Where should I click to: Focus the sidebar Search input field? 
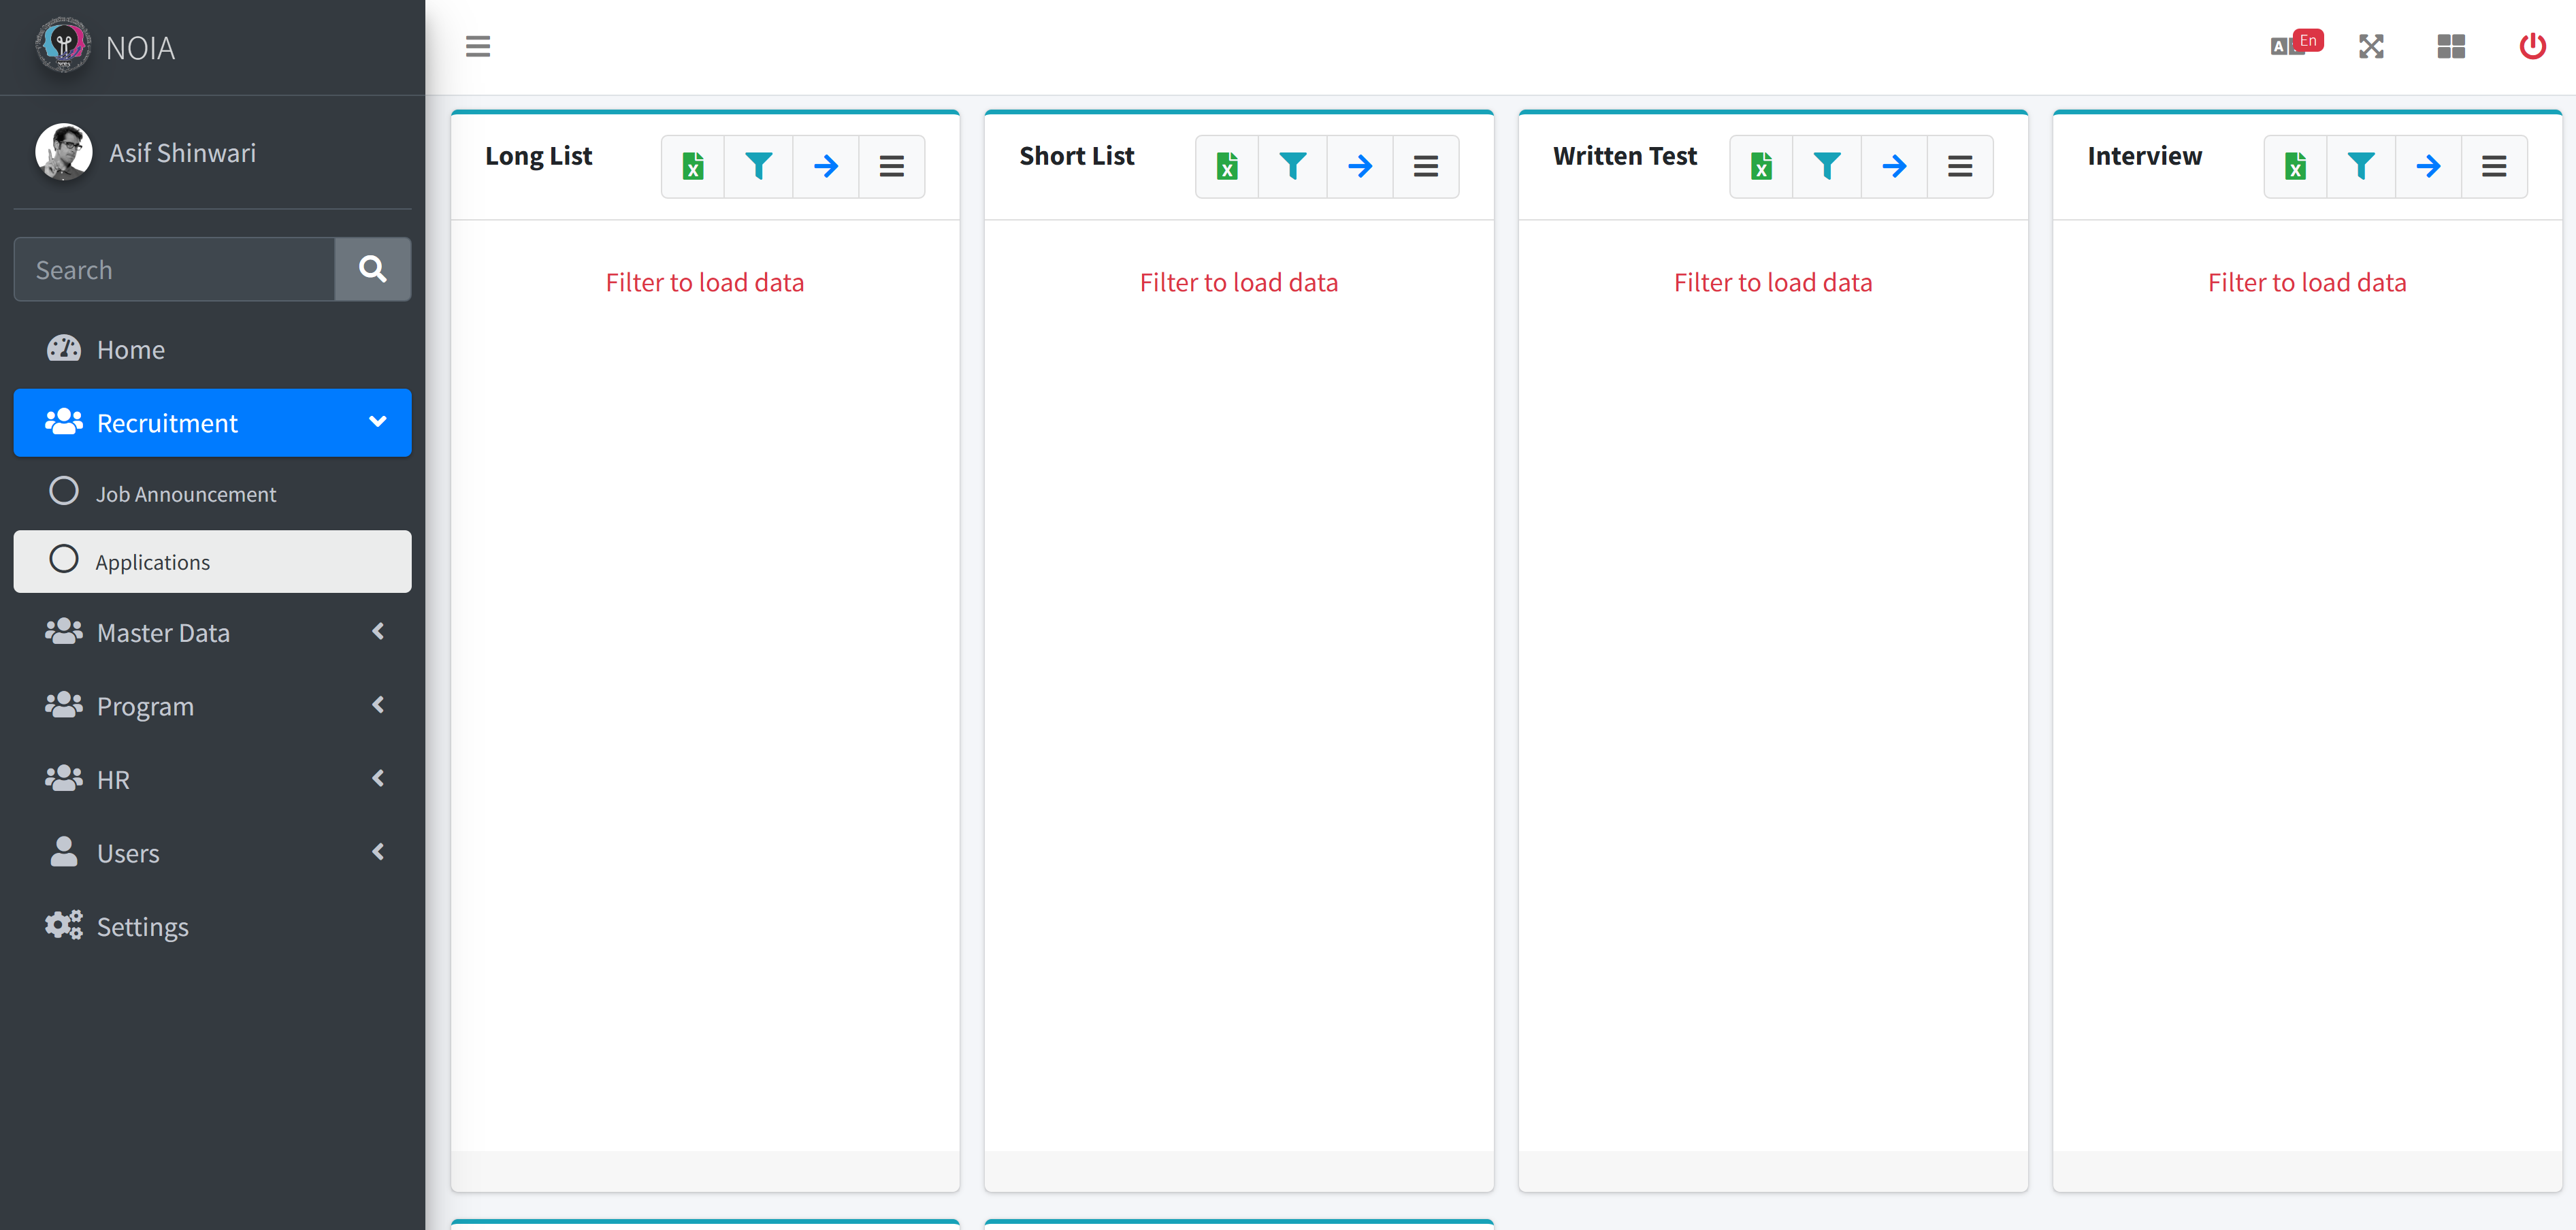coord(174,269)
